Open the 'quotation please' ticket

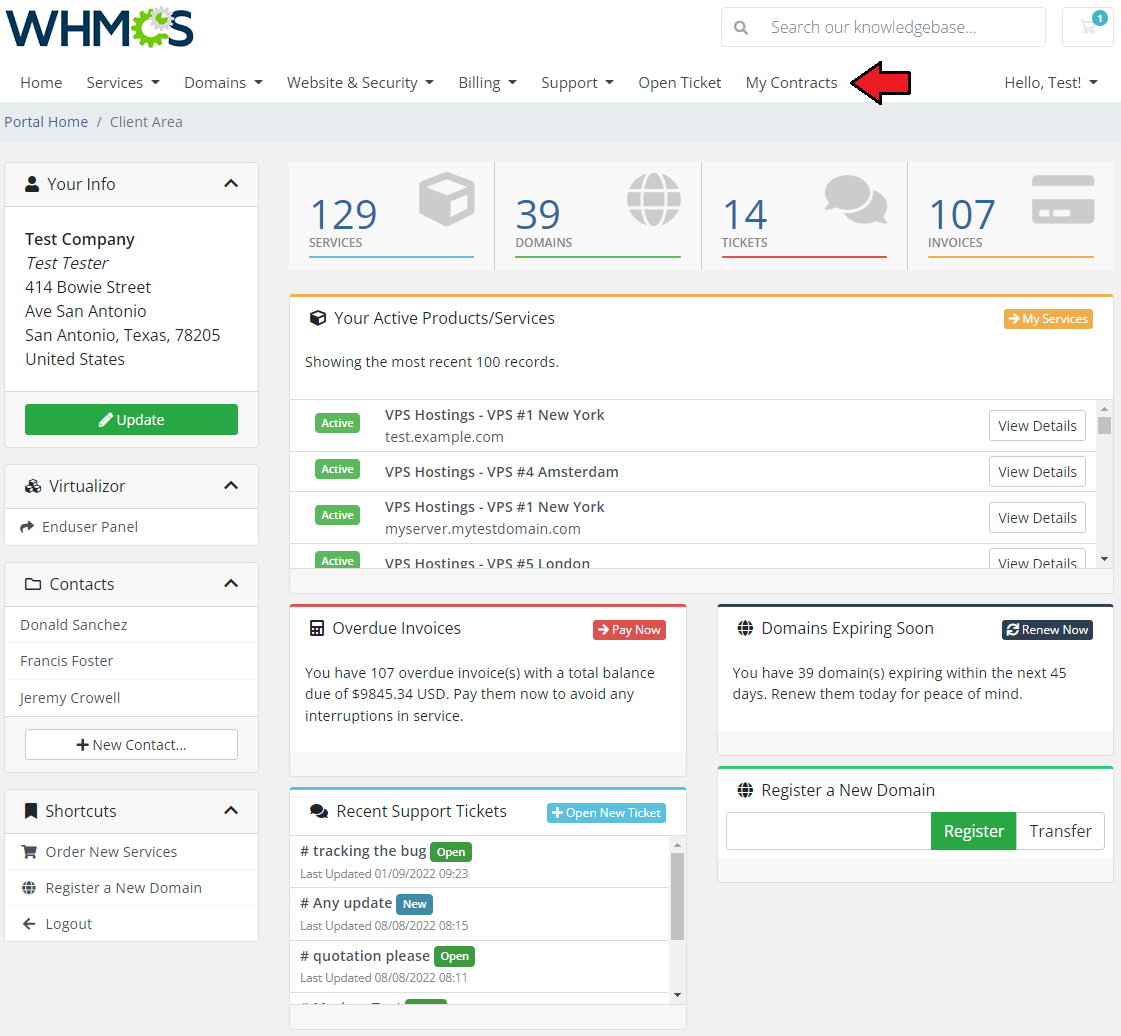click(365, 956)
